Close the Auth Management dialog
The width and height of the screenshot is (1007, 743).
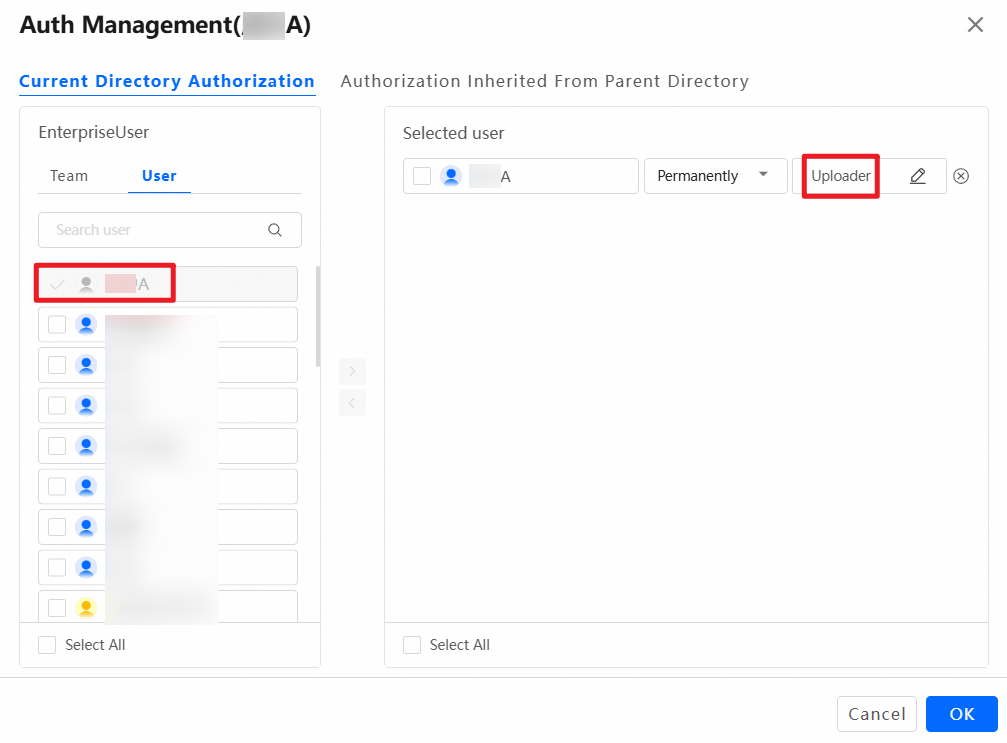[x=975, y=24]
